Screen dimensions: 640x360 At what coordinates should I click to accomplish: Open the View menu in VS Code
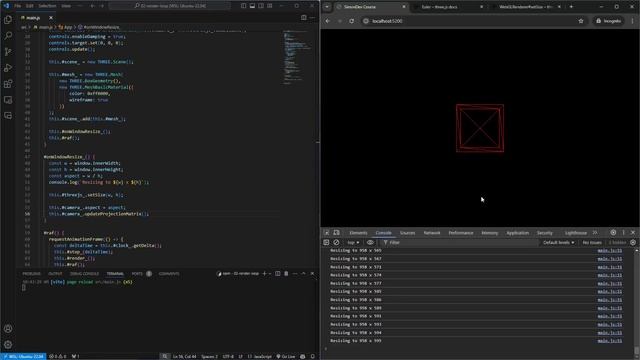point(66,6)
